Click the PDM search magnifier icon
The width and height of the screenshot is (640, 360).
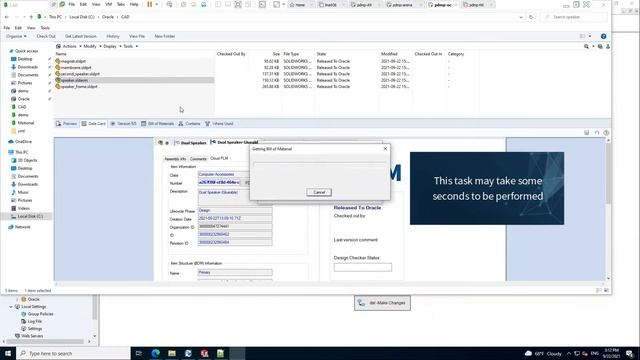(586, 47)
